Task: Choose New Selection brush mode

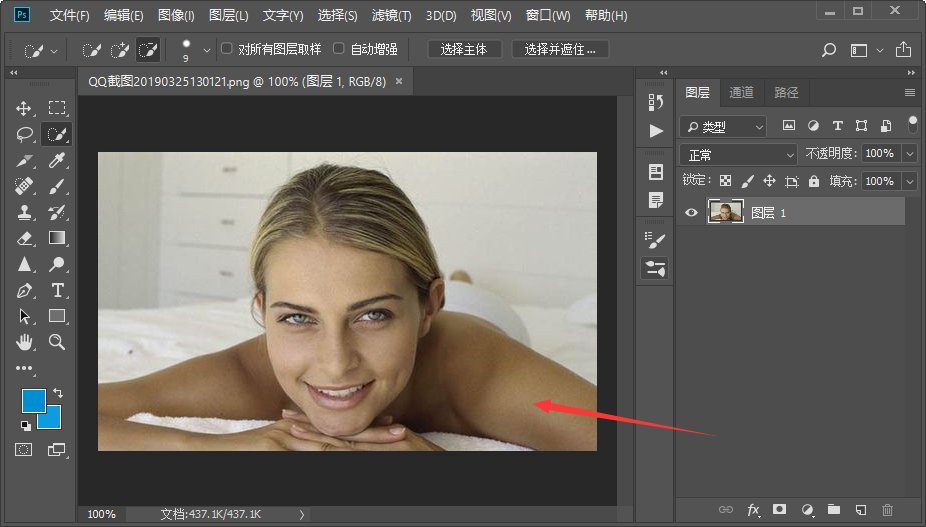Action: (x=91, y=50)
